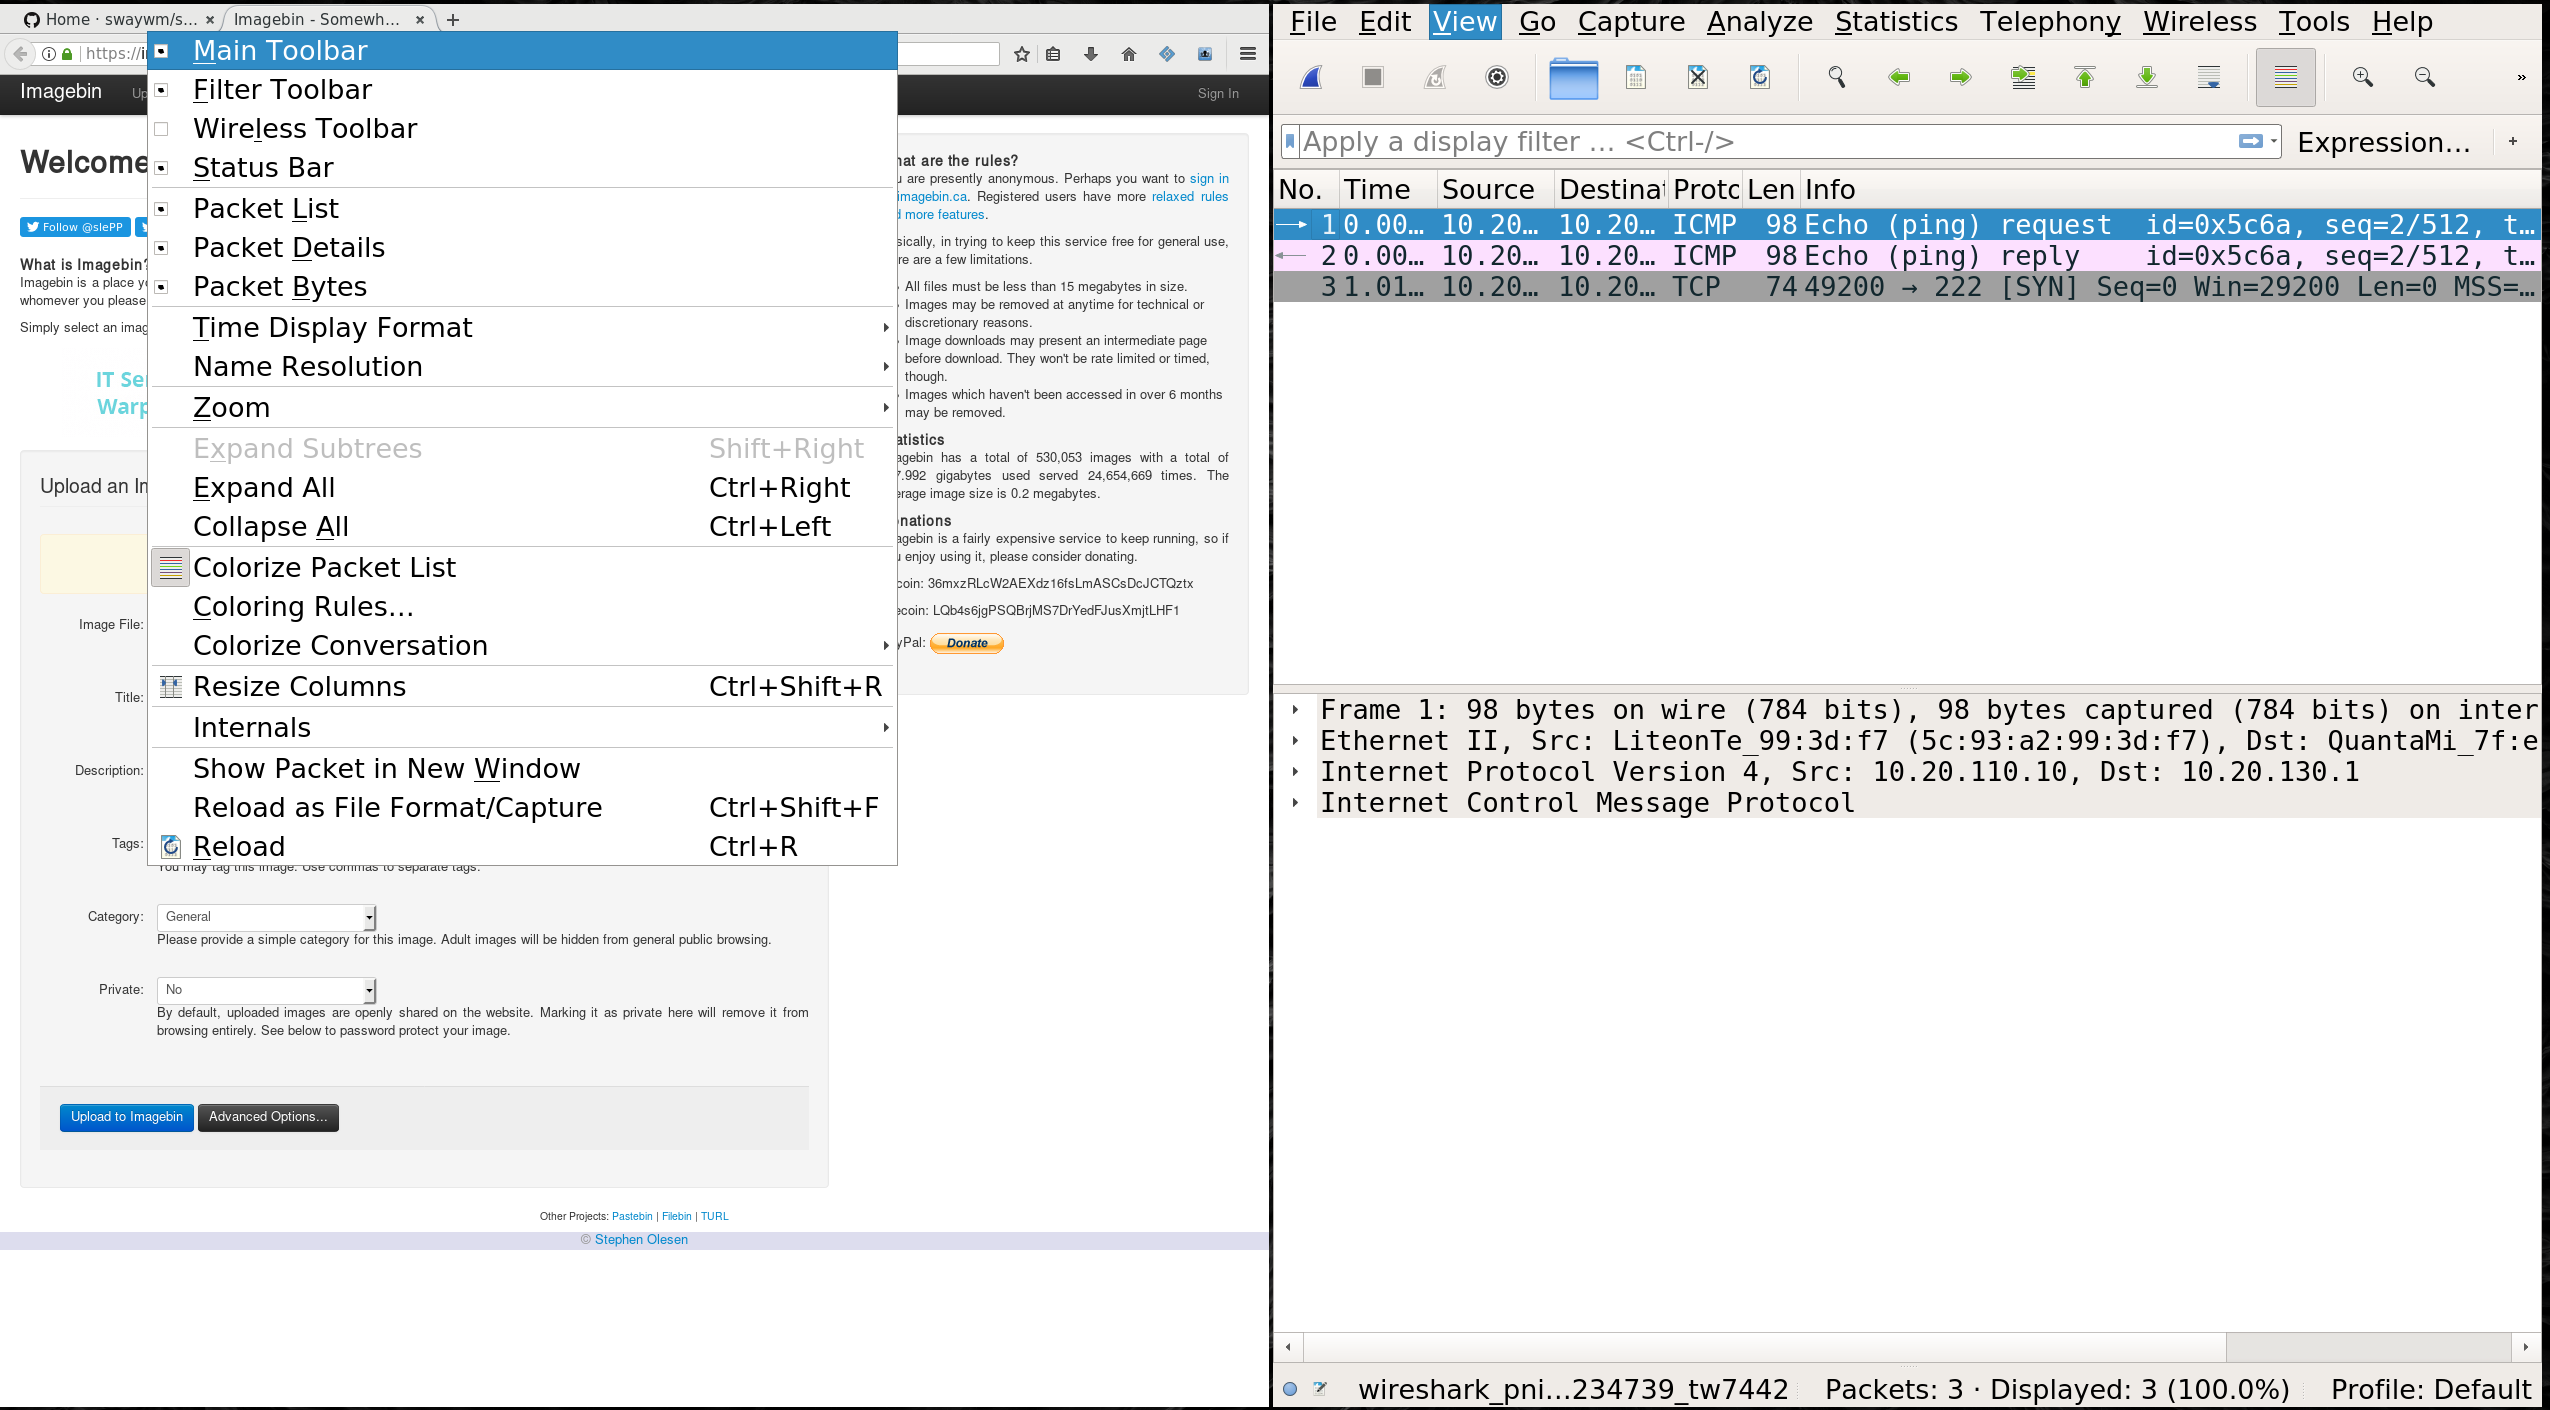The image size is (2550, 1410).
Task: Expand Internet Control Message Protocol row
Action: tap(1295, 803)
